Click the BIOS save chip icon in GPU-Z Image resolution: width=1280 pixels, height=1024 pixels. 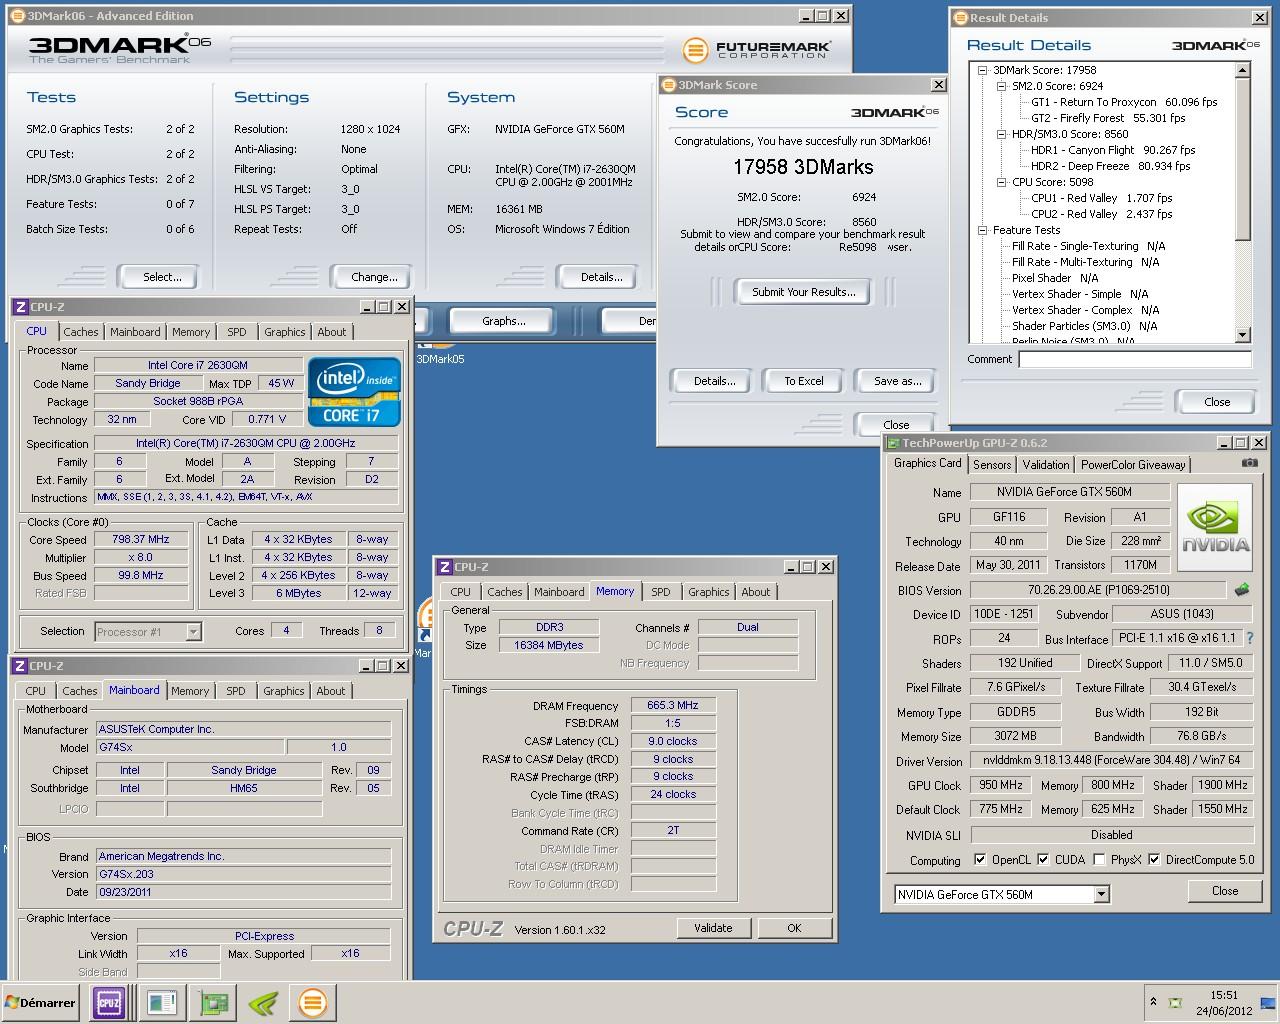pos(1242,590)
